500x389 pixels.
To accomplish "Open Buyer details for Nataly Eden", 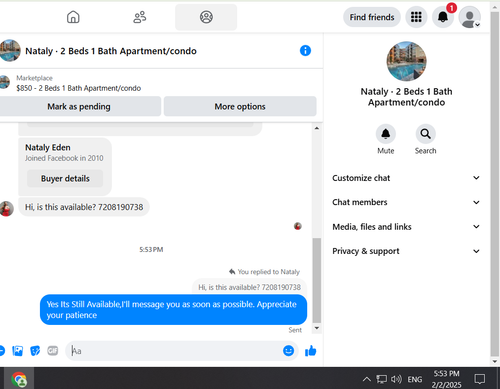I will pyautogui.click(x=65, y=179).
